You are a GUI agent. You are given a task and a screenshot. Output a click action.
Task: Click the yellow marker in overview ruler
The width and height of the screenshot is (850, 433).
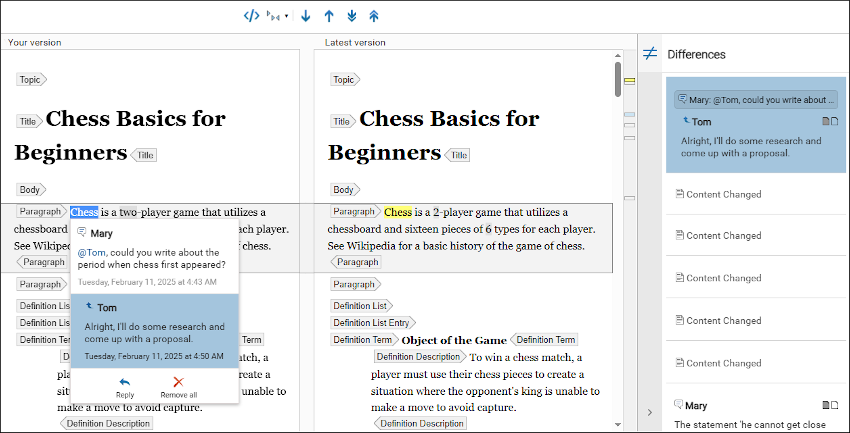click(630, 81)
